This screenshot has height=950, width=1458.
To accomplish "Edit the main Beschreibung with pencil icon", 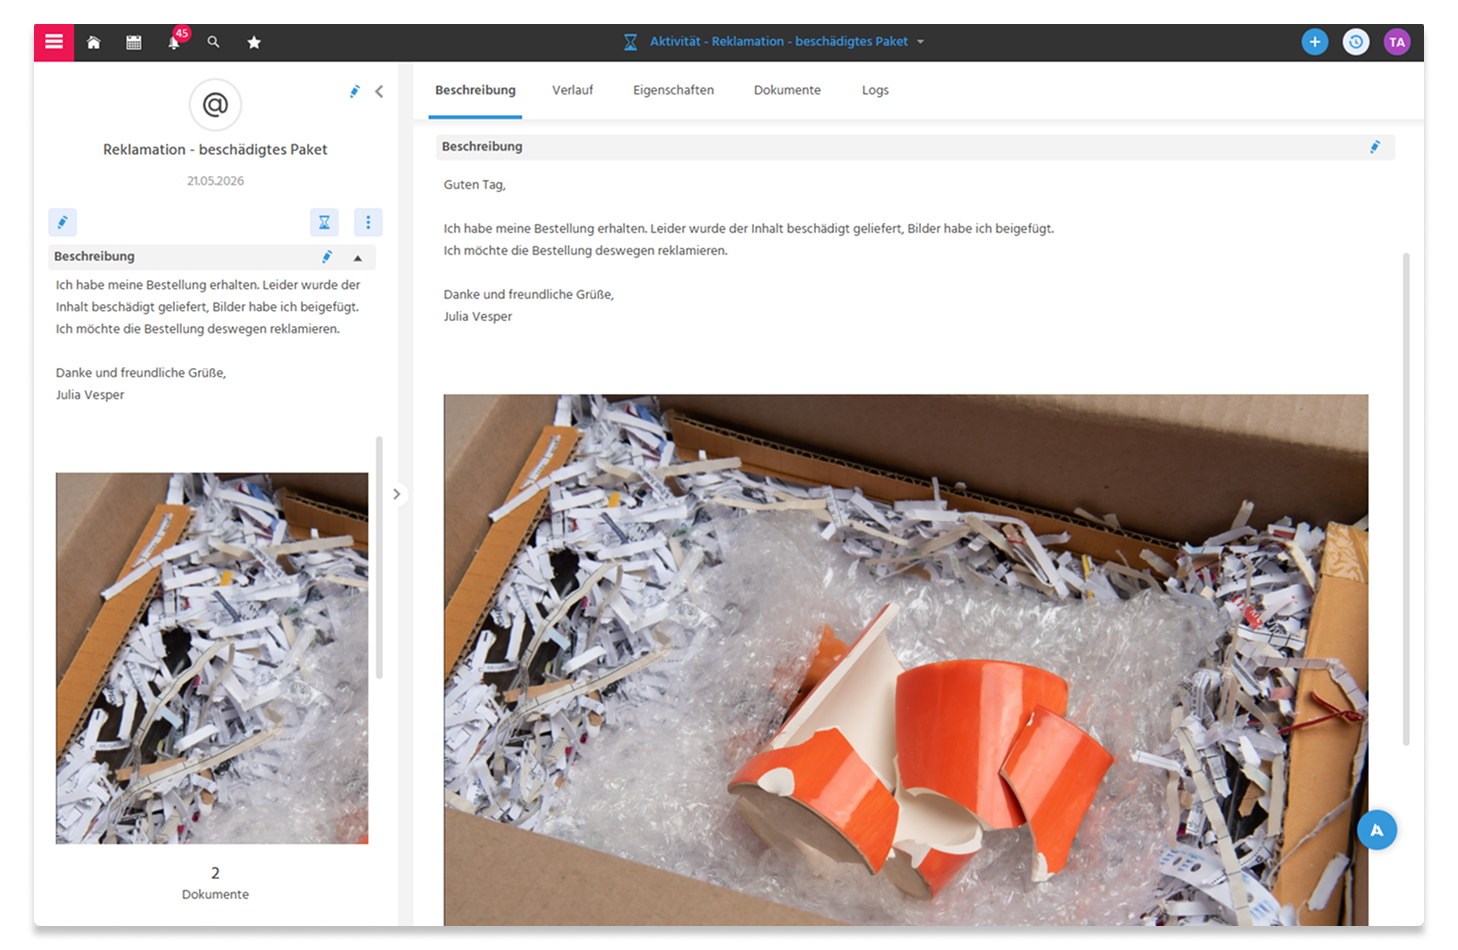I will [1375, 147].
